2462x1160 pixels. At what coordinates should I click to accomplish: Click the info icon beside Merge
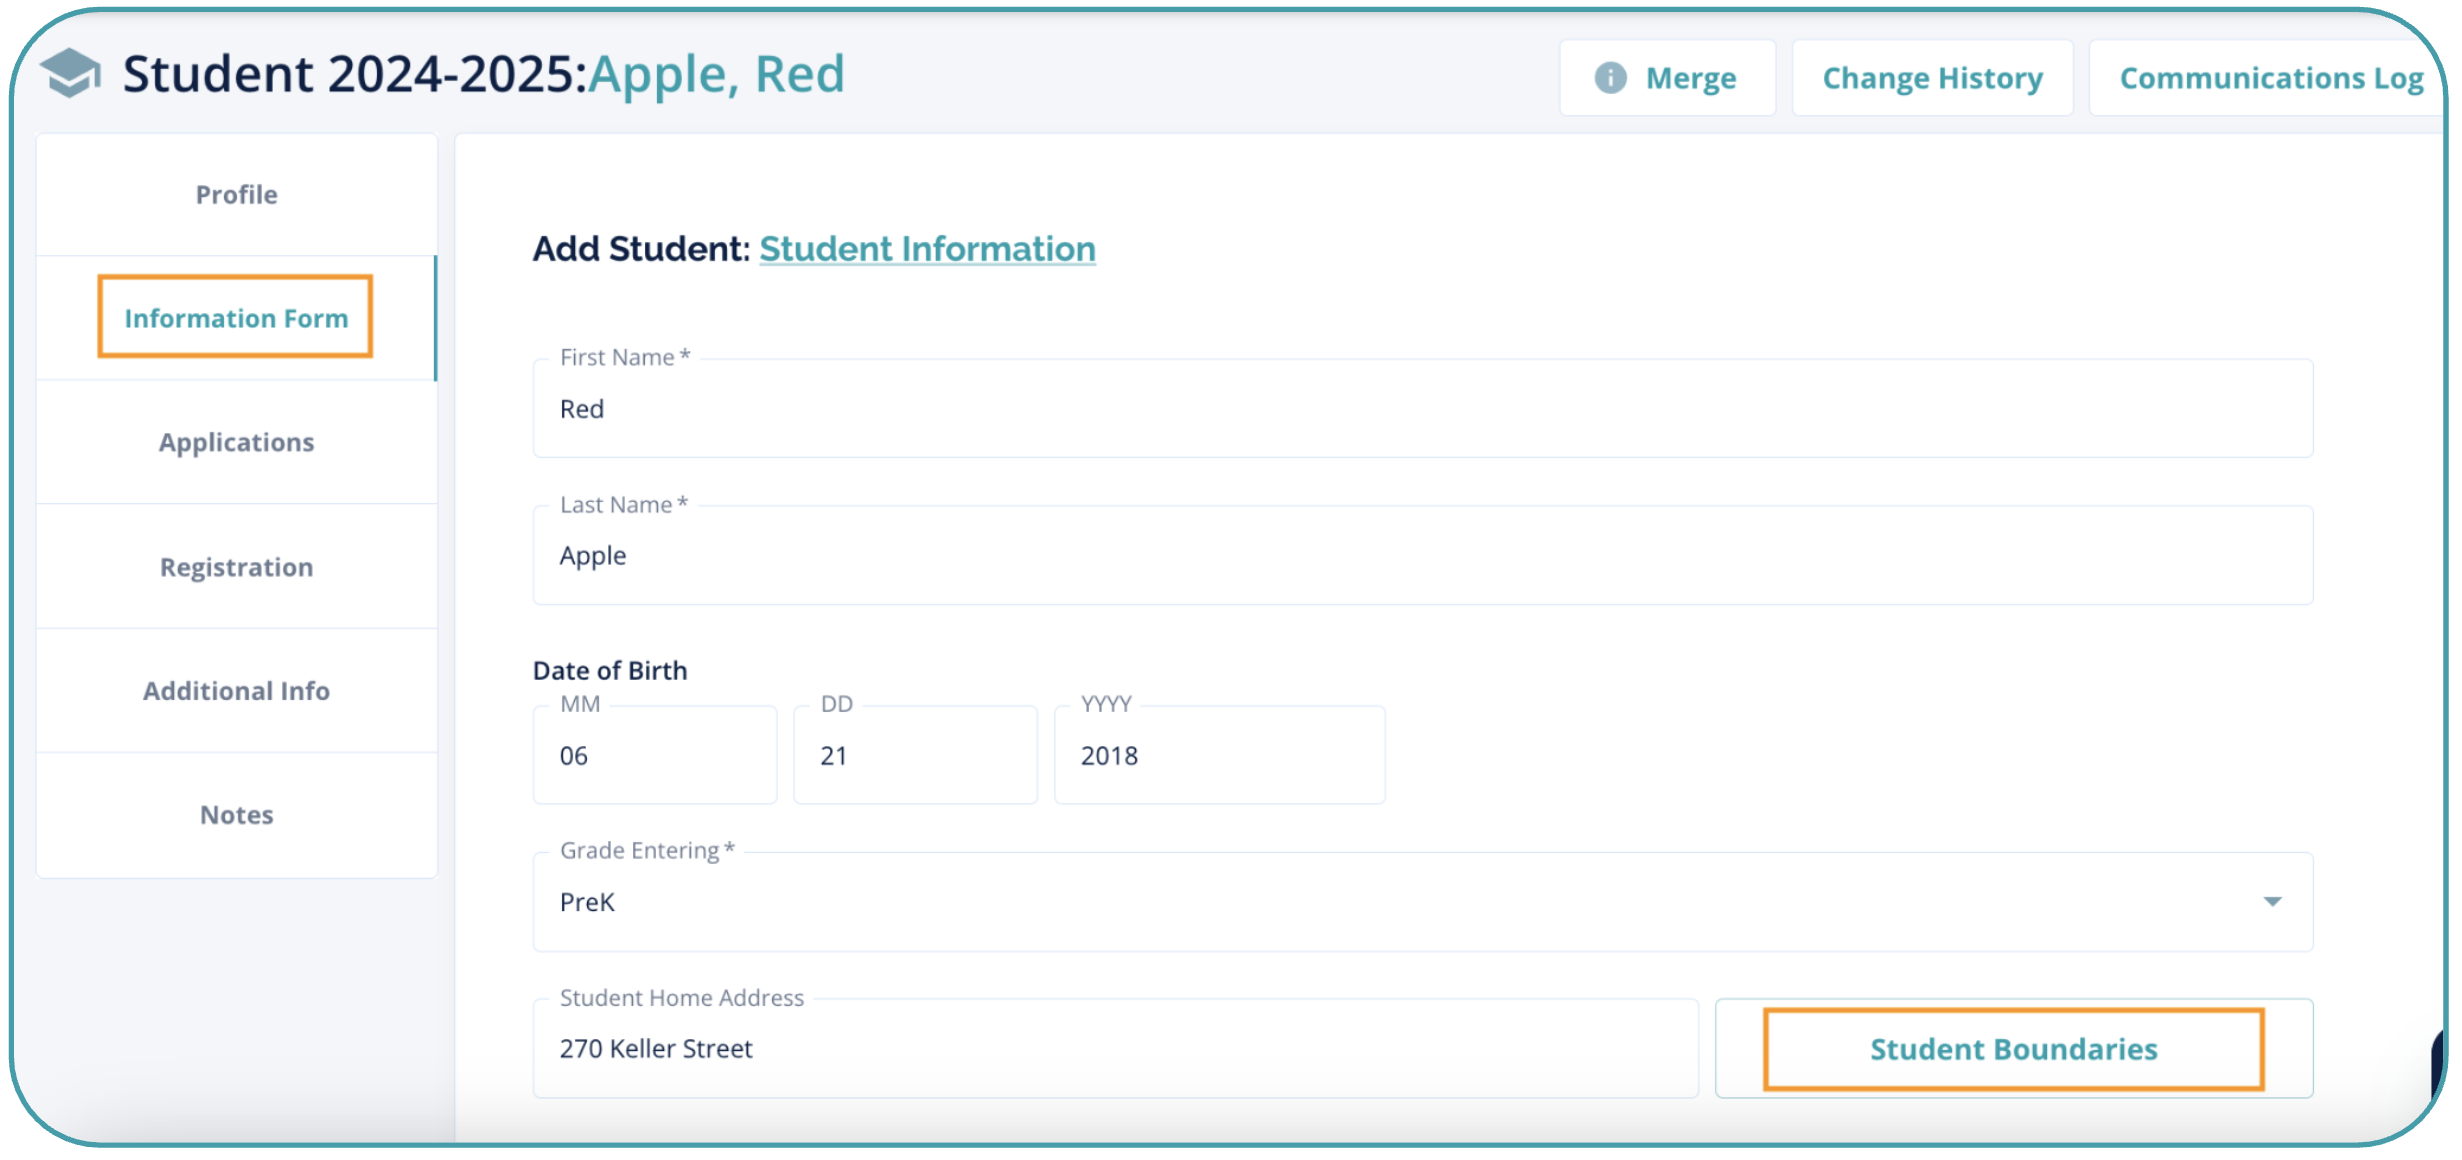(x=1610, y=78)
